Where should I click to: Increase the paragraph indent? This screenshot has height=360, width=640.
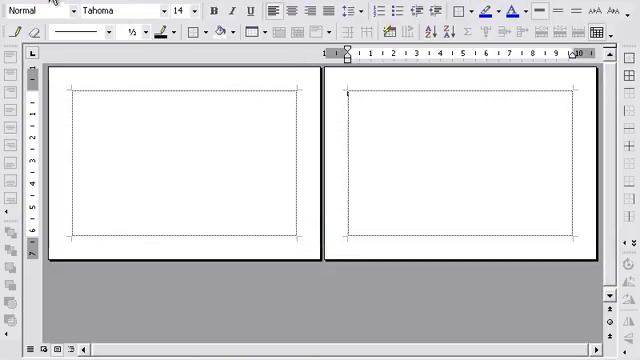pyautogui.click(x=436, y=11)
